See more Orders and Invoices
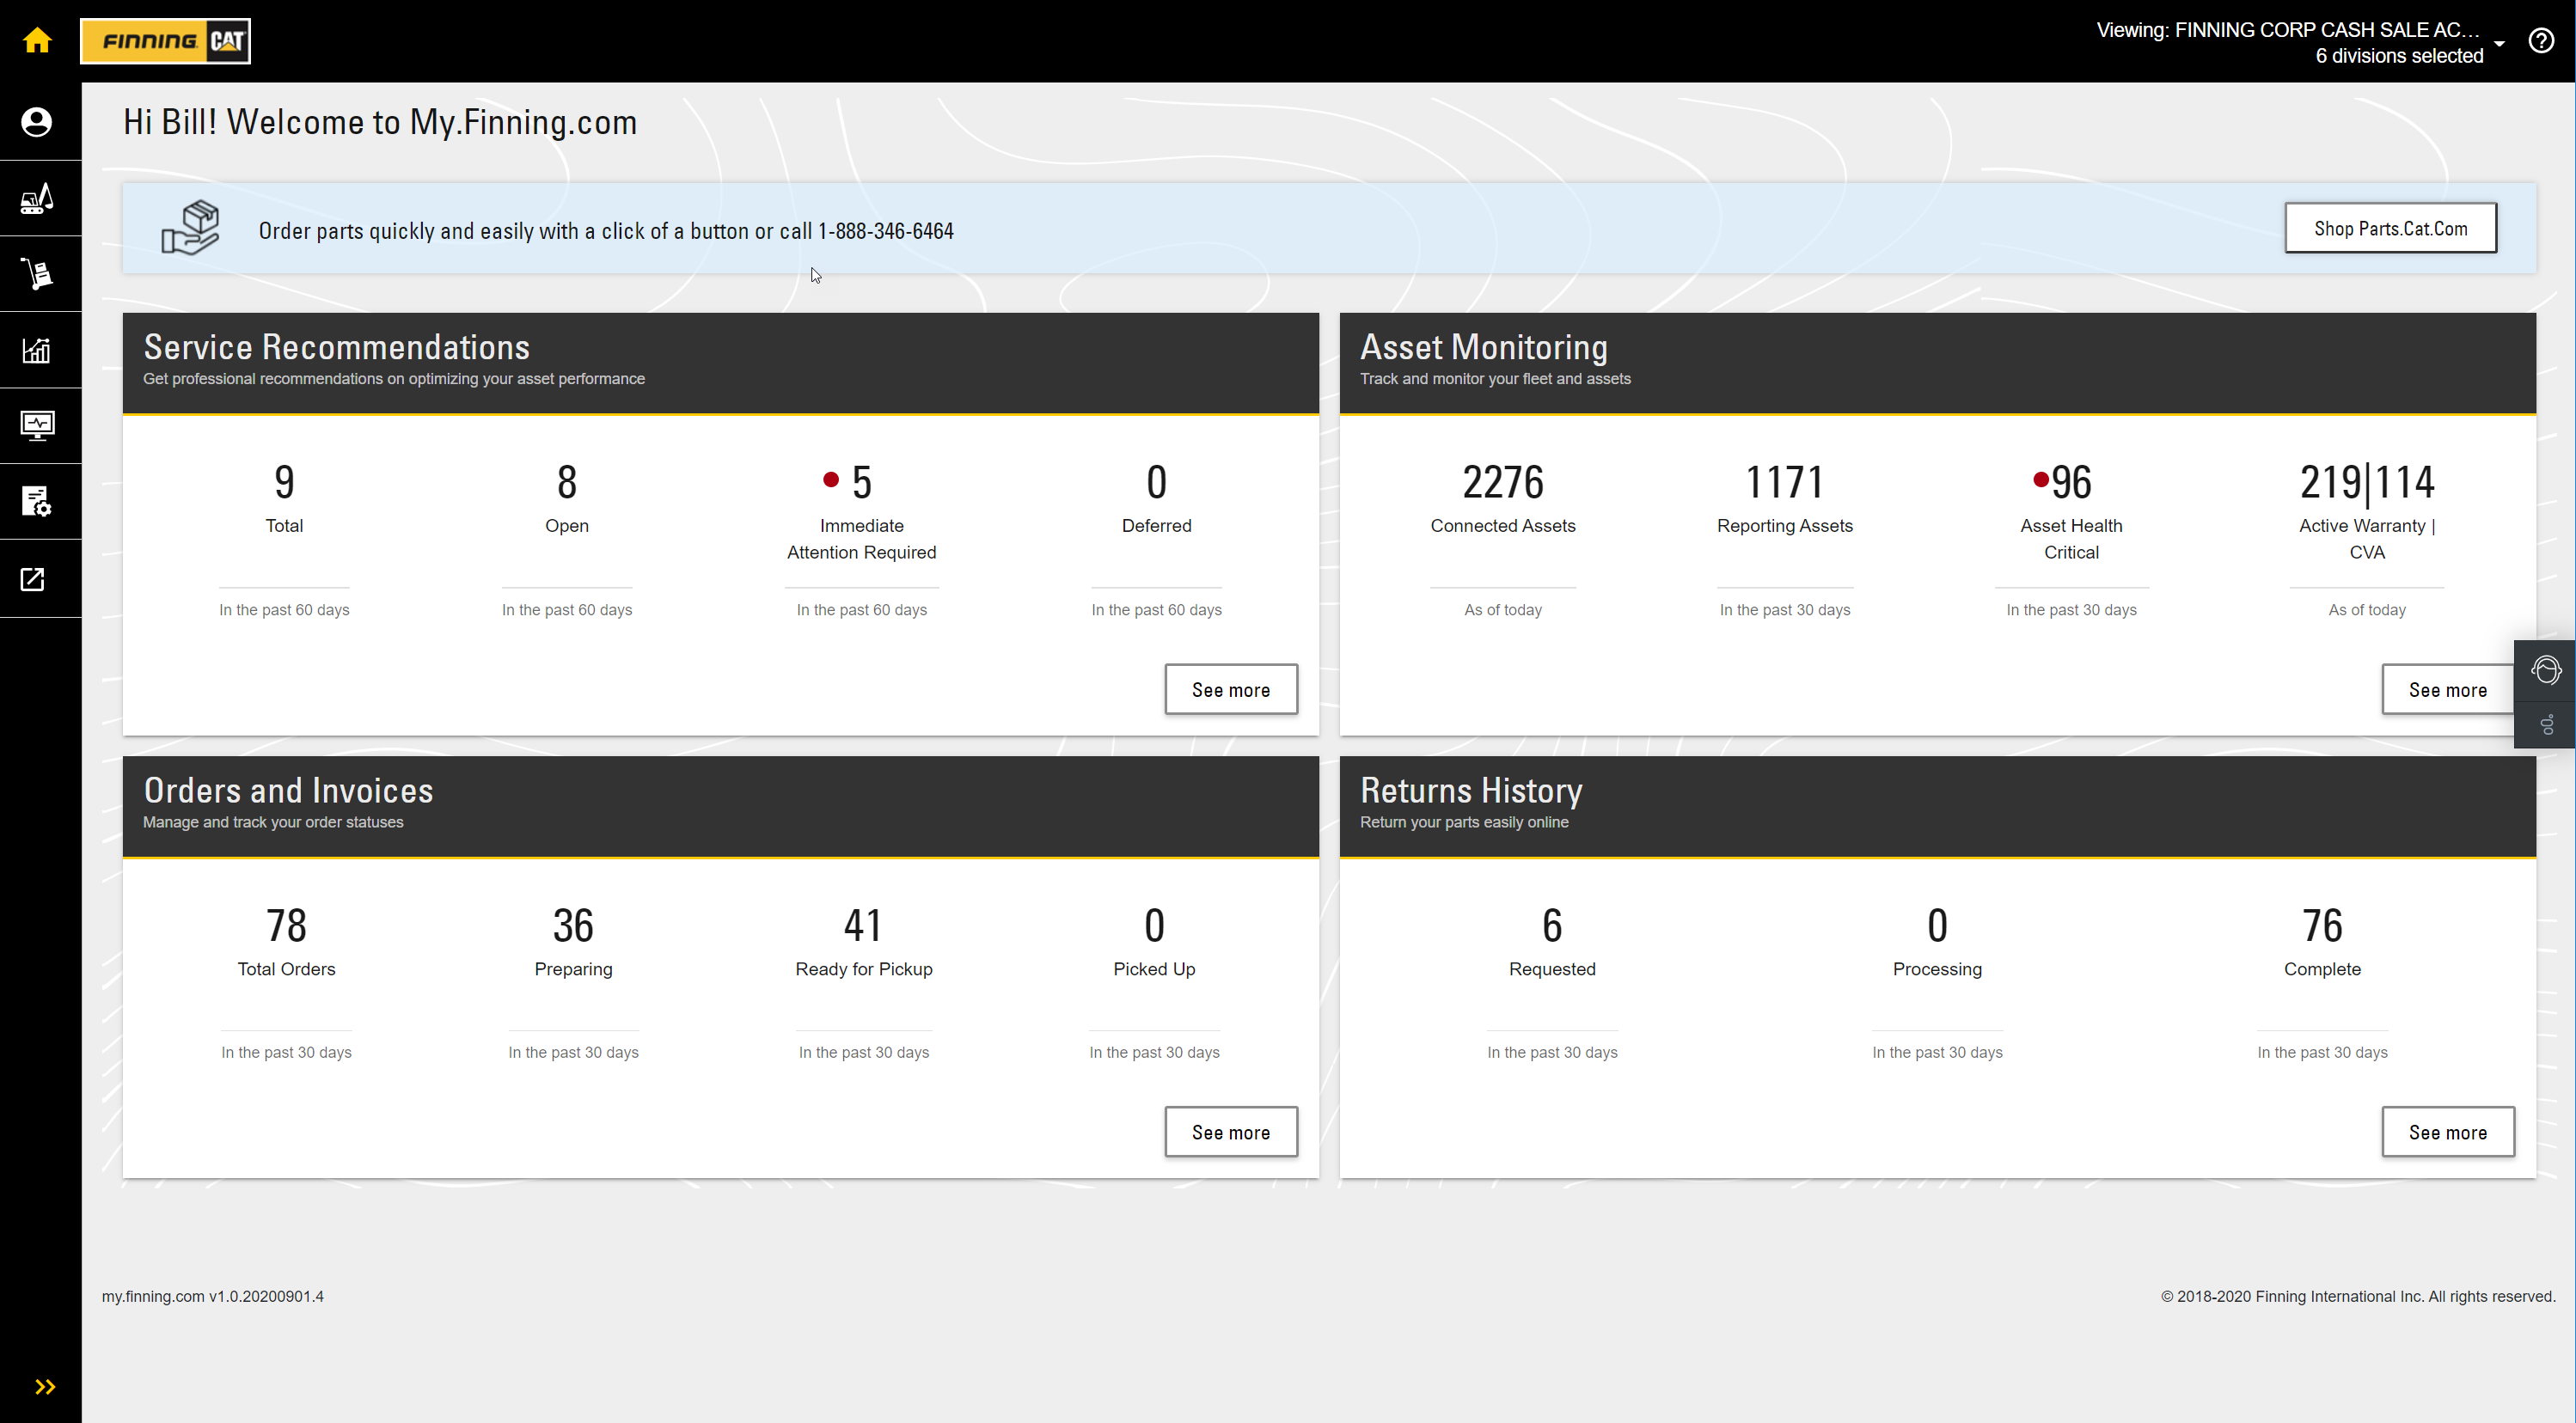 click(1230, 1132)
